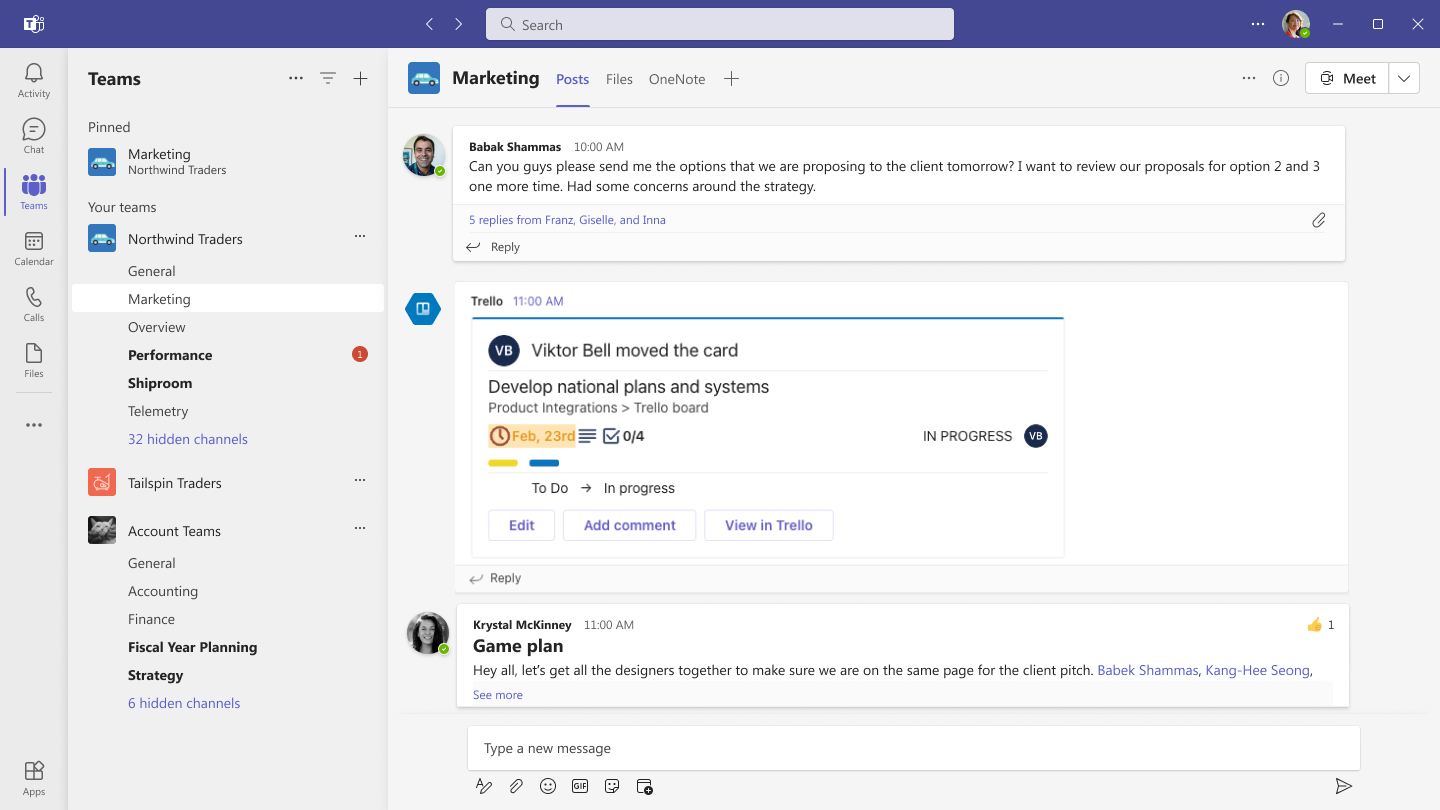The image size is (1440, 810).
Task: Open the sticker picker
Action: point(612,786)
